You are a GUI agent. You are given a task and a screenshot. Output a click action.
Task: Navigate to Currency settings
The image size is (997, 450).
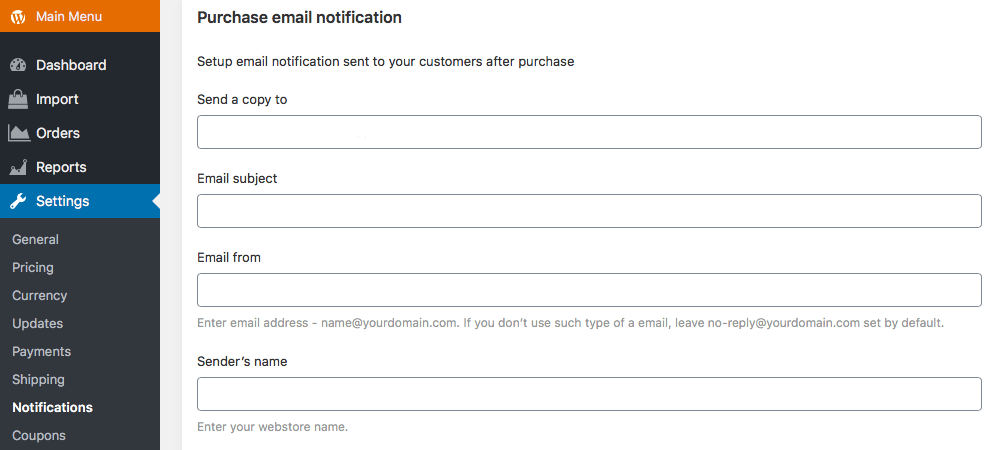(40, 295)
